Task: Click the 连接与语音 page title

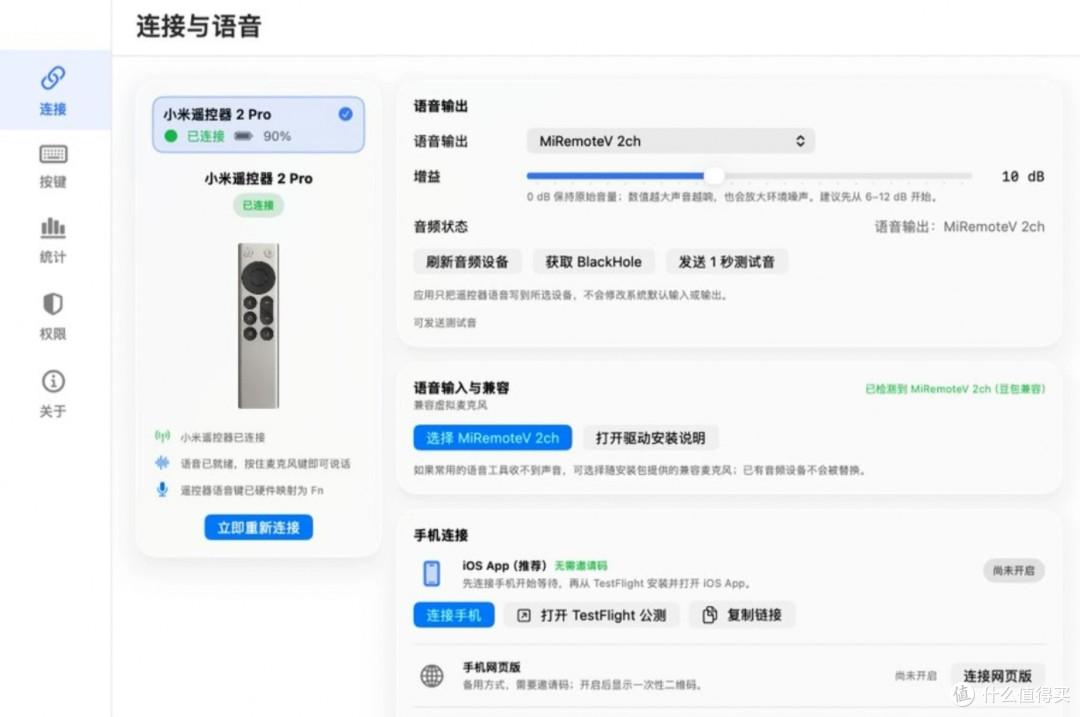Action: pyautogui.click(x=199, y=26)
